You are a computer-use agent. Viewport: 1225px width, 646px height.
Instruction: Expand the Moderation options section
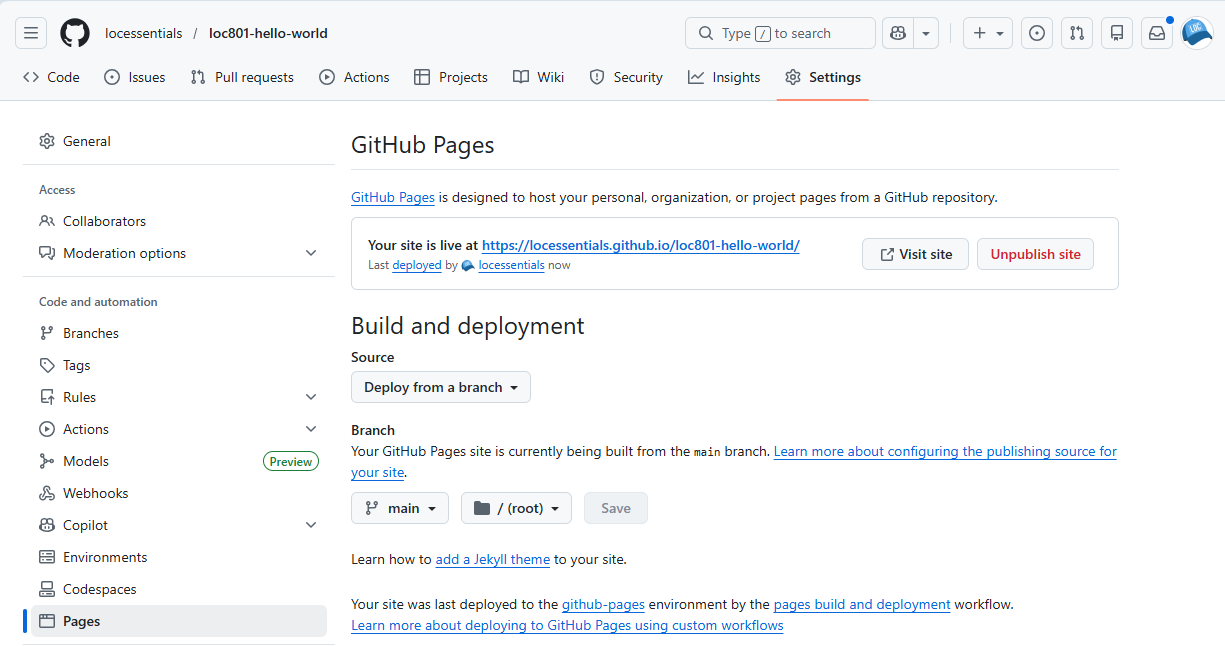pos(310,253)
